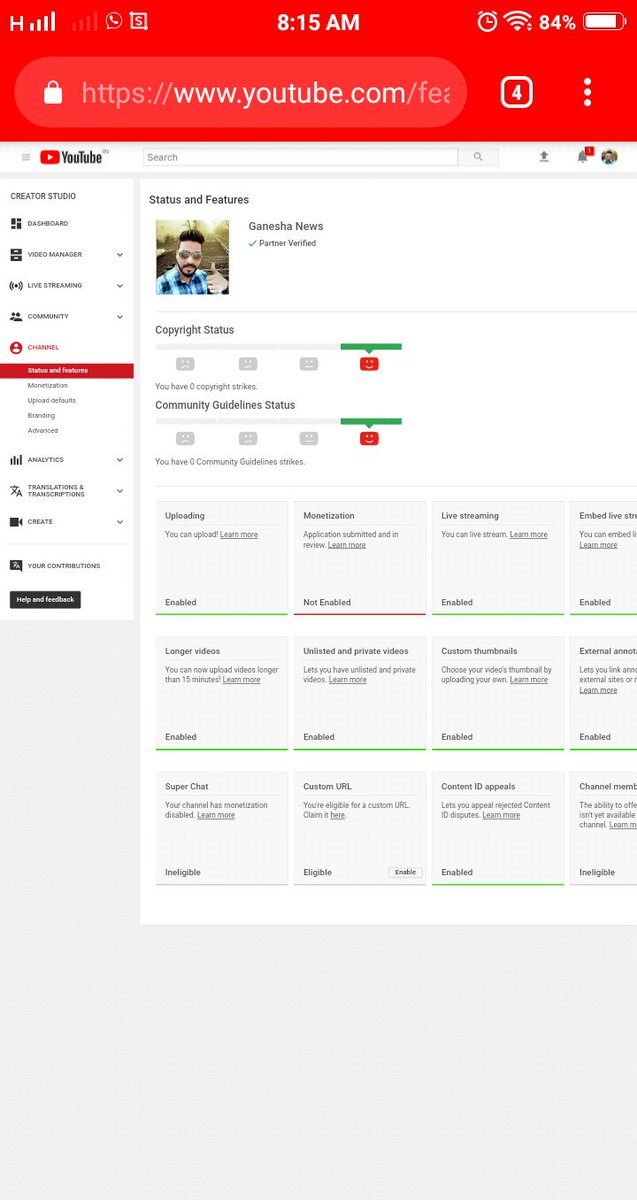This screenshot has height=1200, width=637.
Task: Click the Translations & Transcriptions icon
Action: [x=16, y=491]
